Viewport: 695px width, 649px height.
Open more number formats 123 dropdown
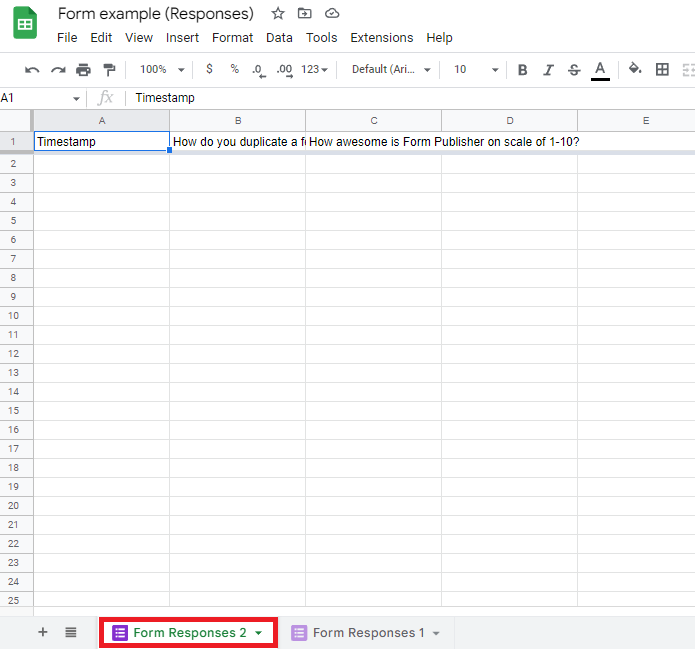[x=314, y=70]
